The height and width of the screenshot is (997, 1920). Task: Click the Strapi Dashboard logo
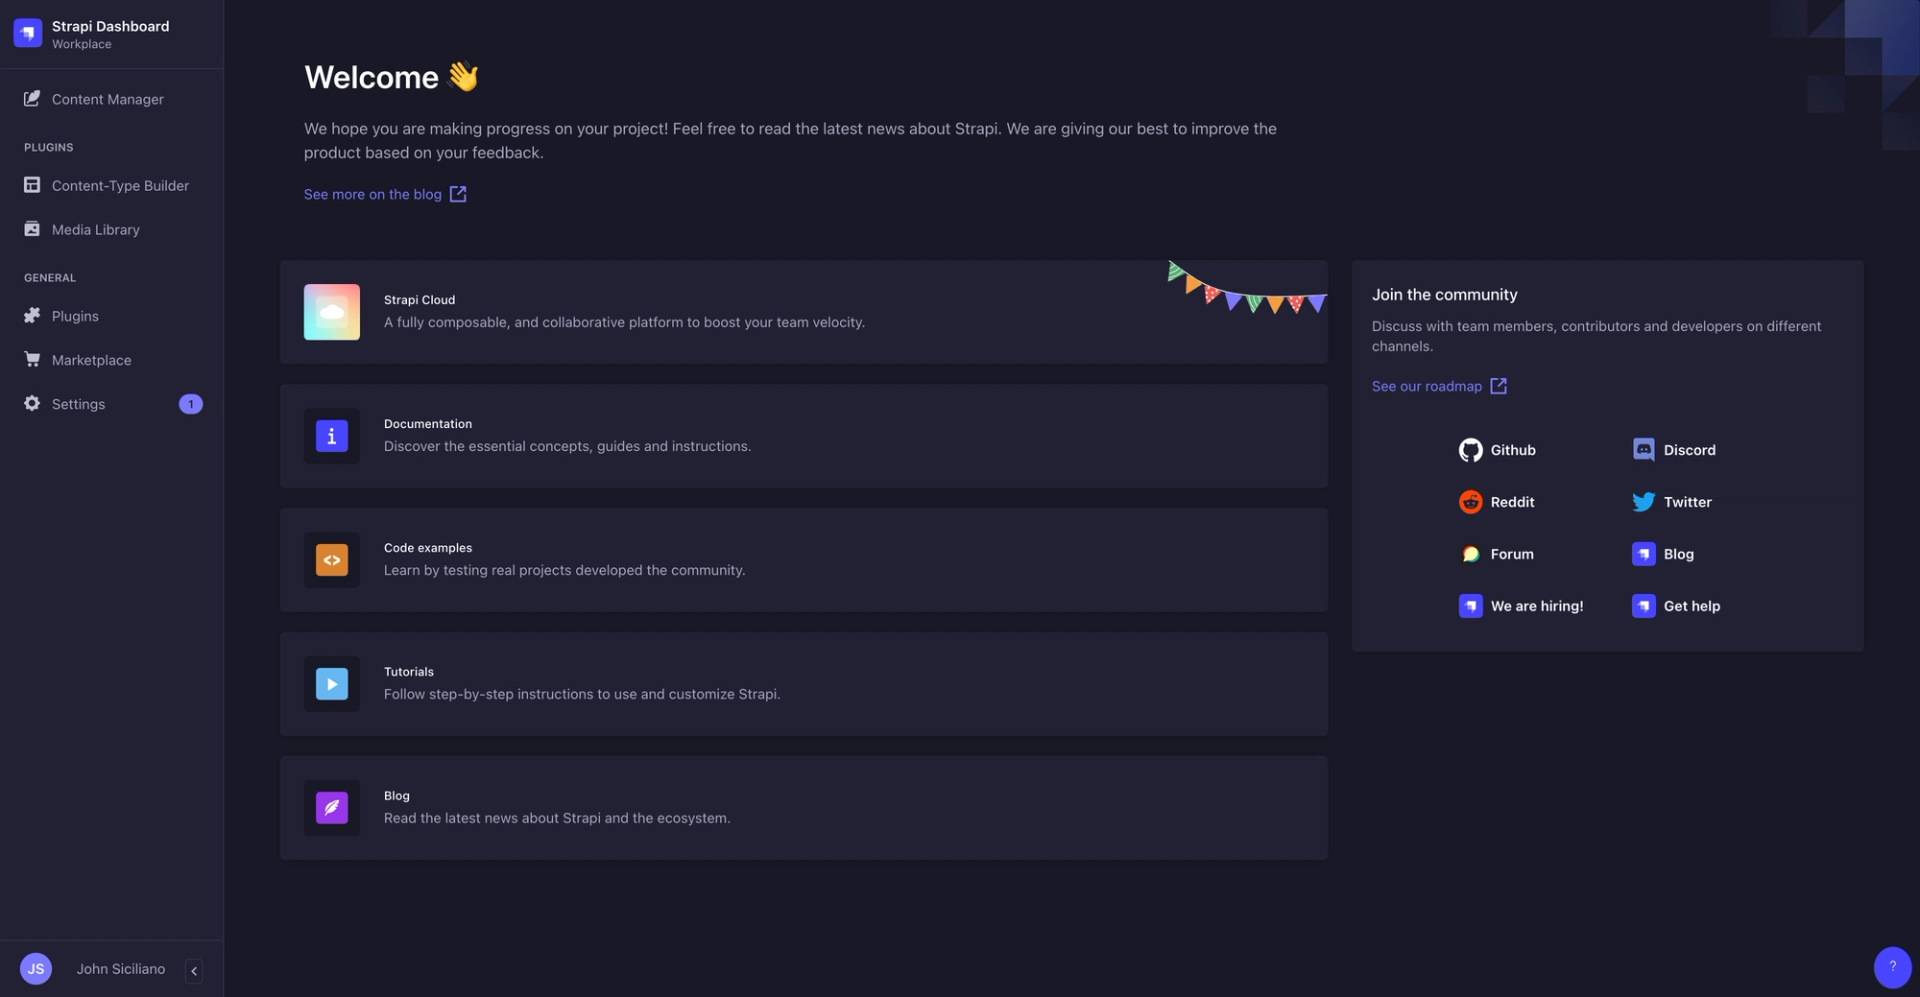pyautogui.click(x=27, y=31)
